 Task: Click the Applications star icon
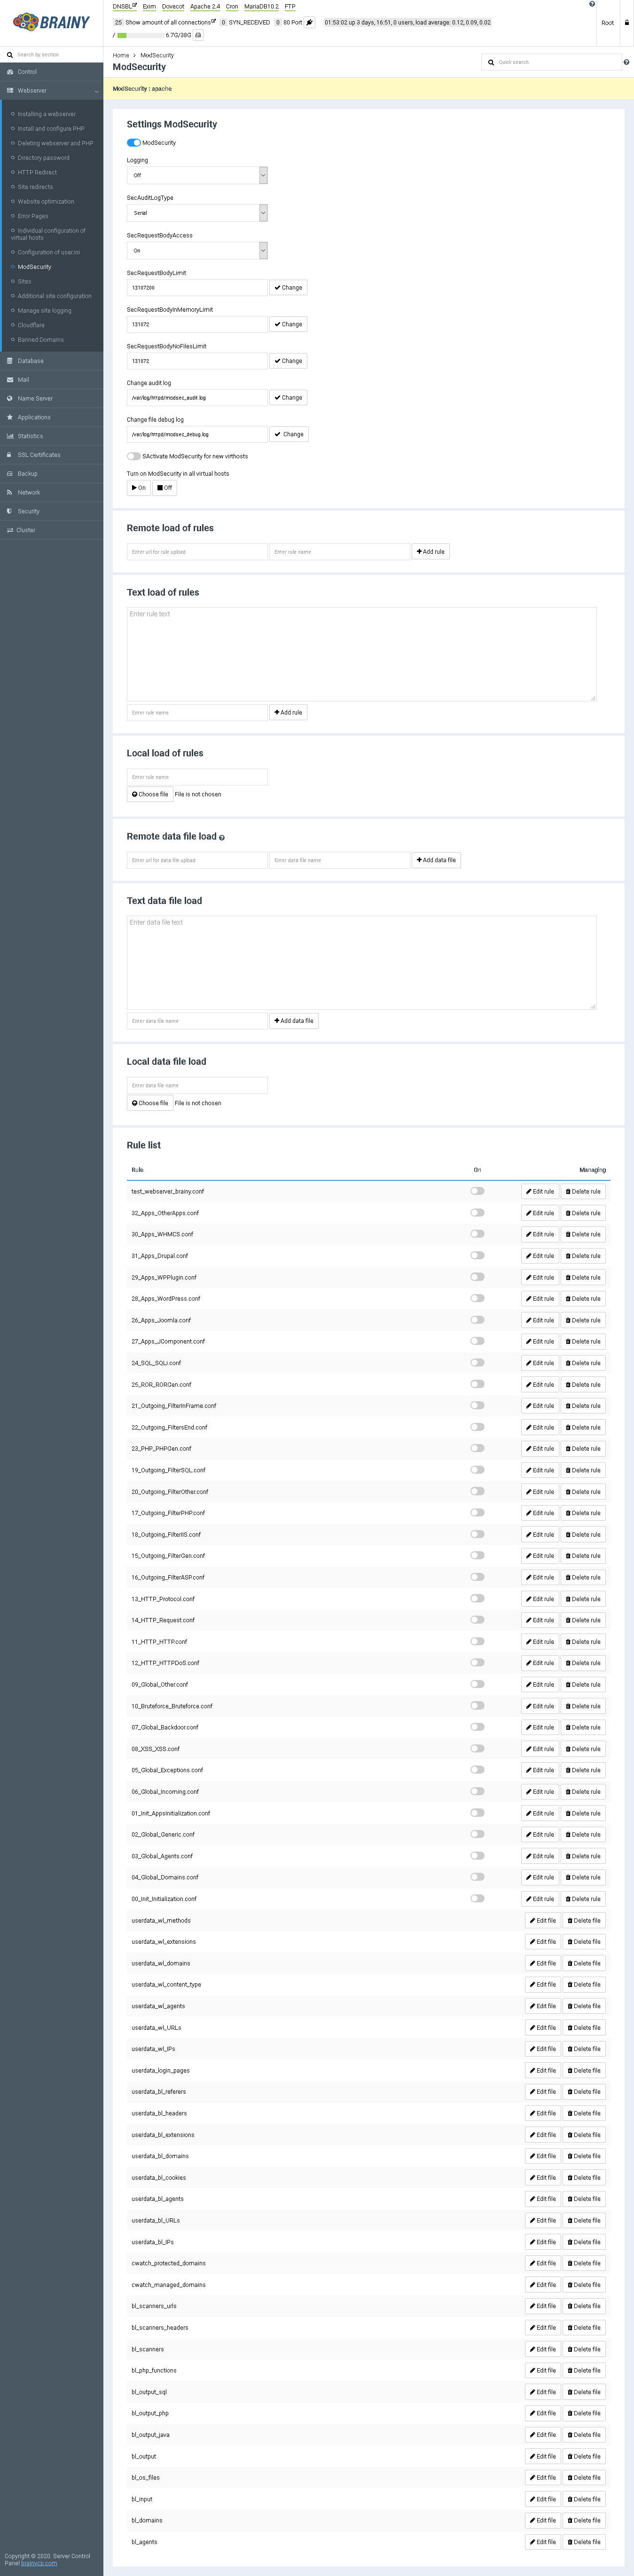(10, 417)
